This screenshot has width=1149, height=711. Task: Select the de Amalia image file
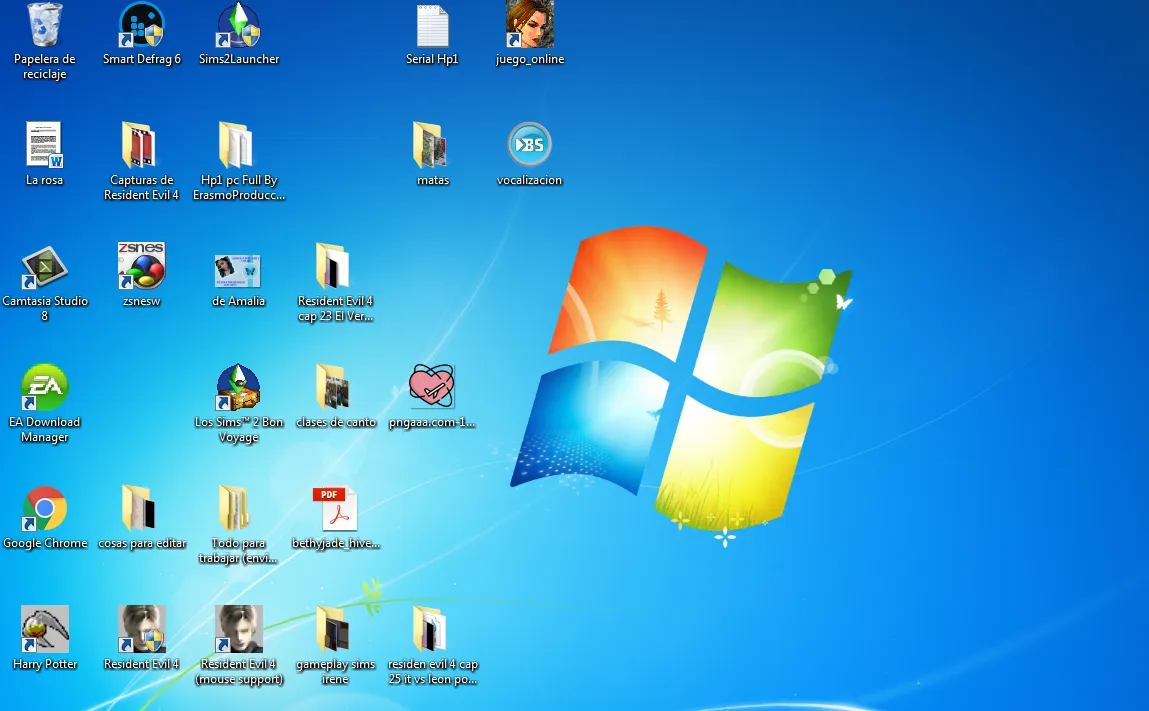pyautogui.click(x=237, y=271)
